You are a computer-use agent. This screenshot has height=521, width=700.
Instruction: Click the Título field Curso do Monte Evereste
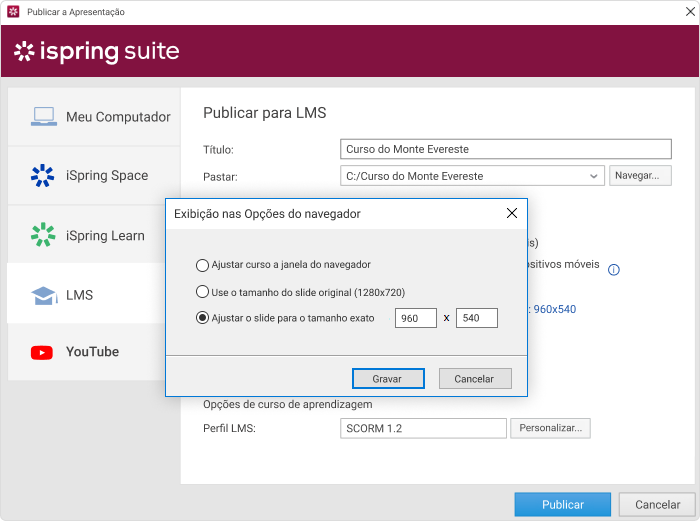pyautogui.click(x=506, y=149)
